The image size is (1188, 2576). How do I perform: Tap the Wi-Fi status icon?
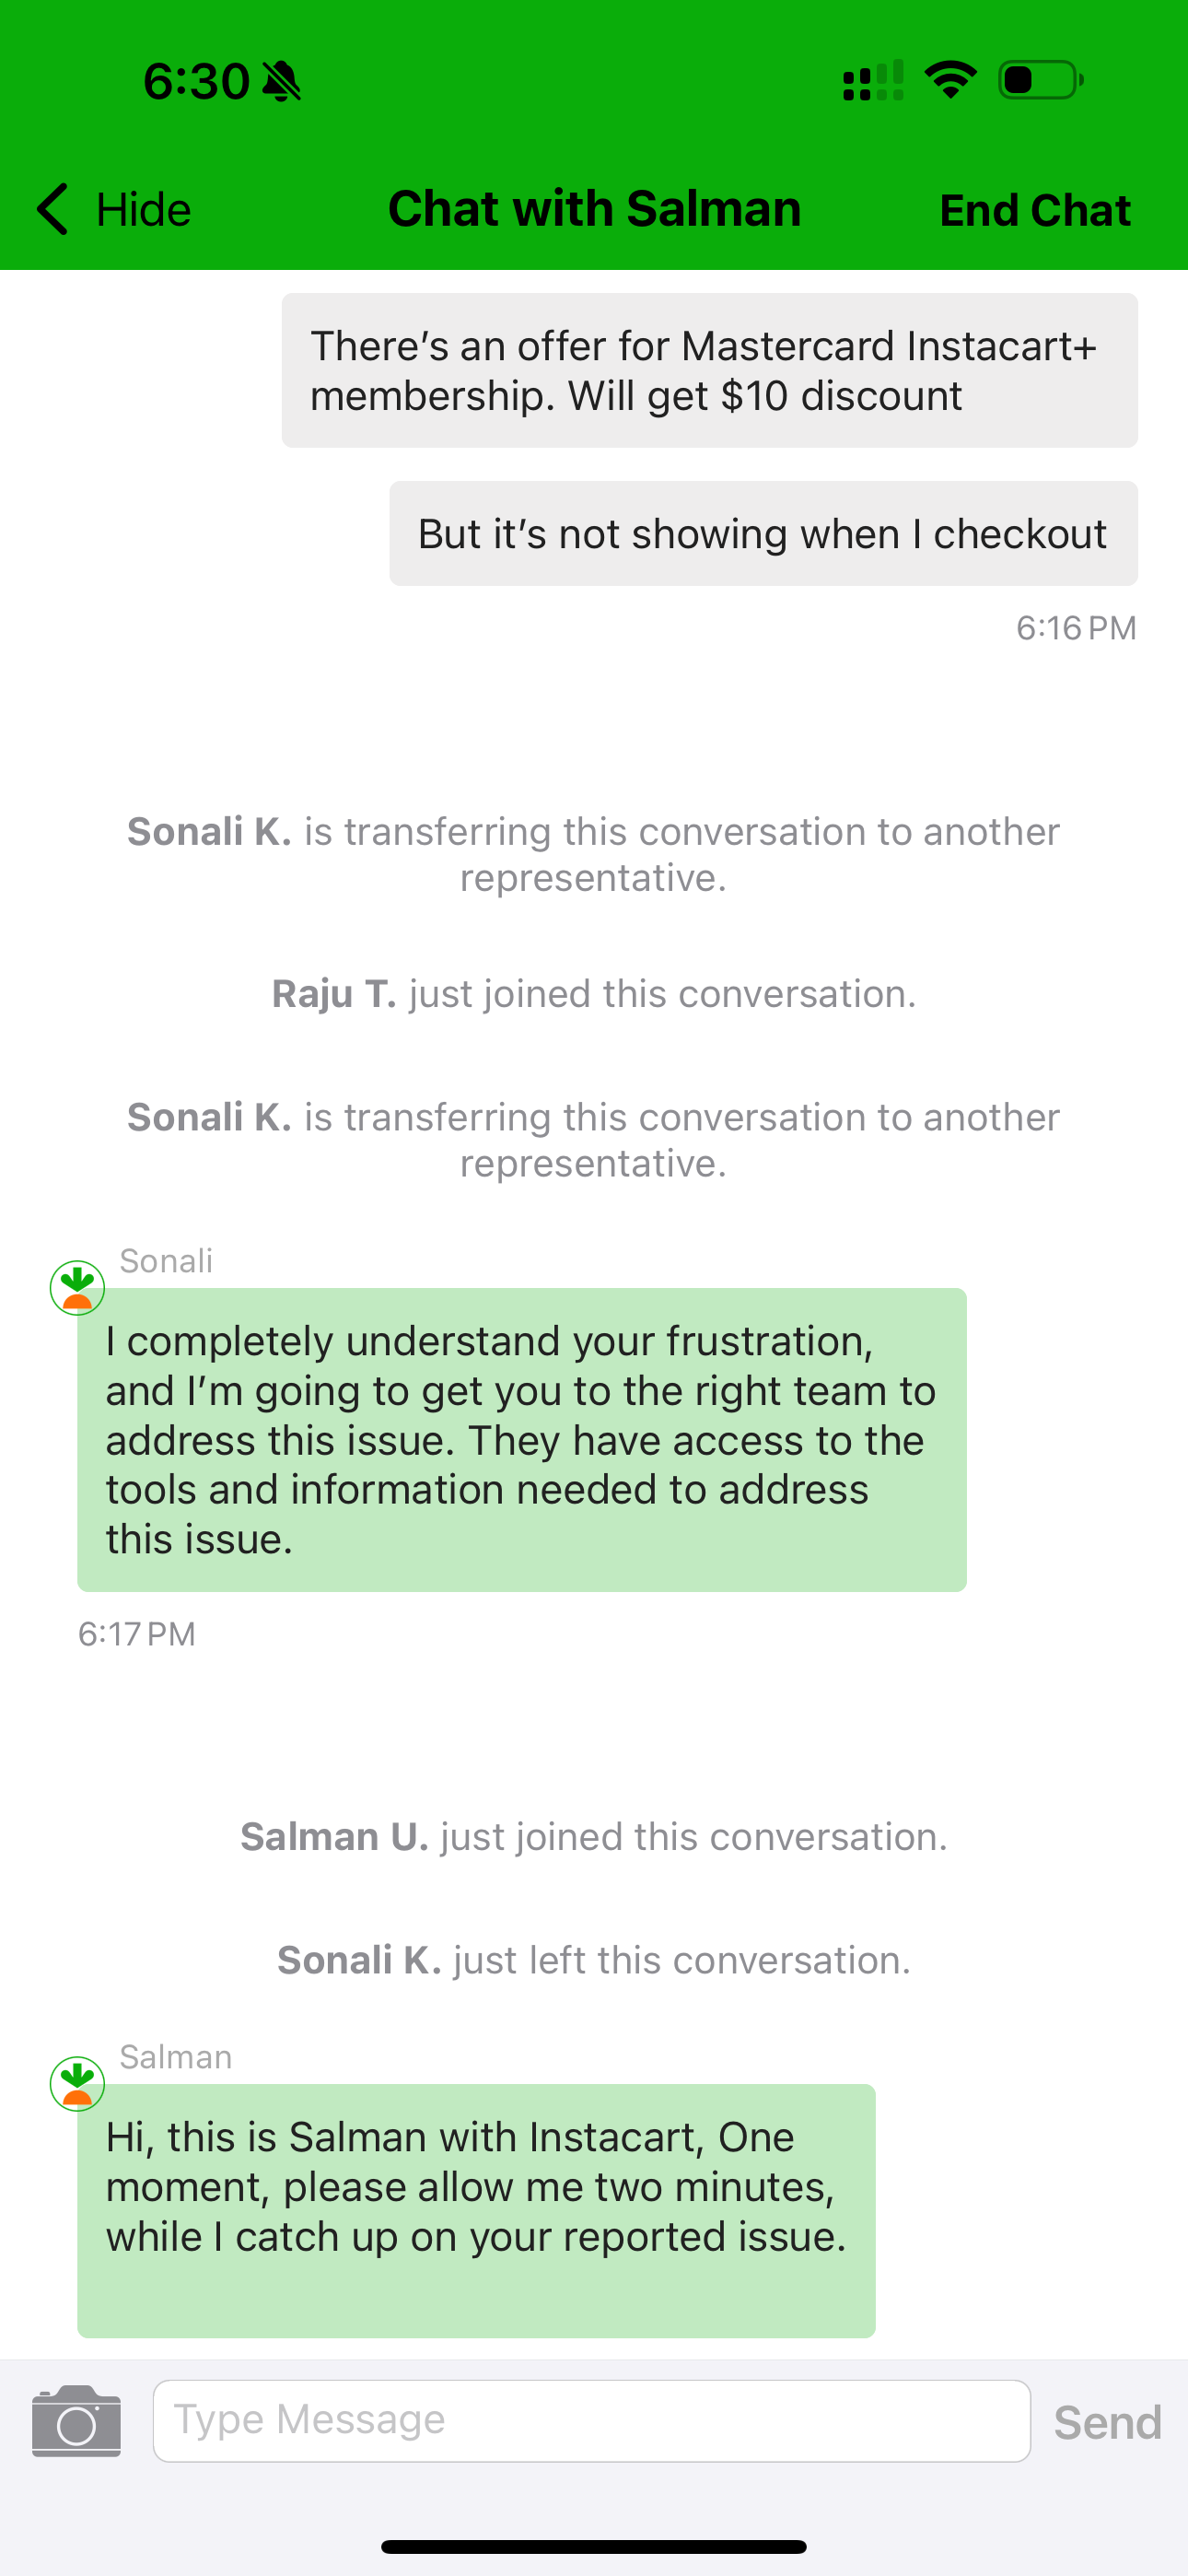950,80
